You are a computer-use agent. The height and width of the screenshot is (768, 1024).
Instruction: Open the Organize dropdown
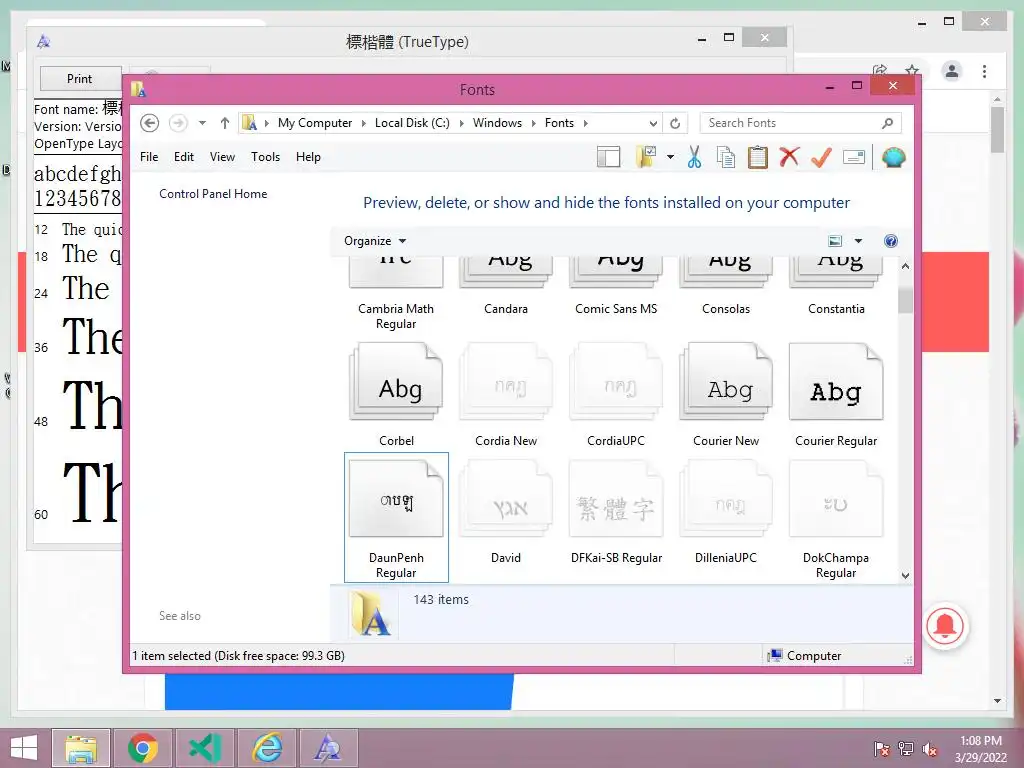375,241
